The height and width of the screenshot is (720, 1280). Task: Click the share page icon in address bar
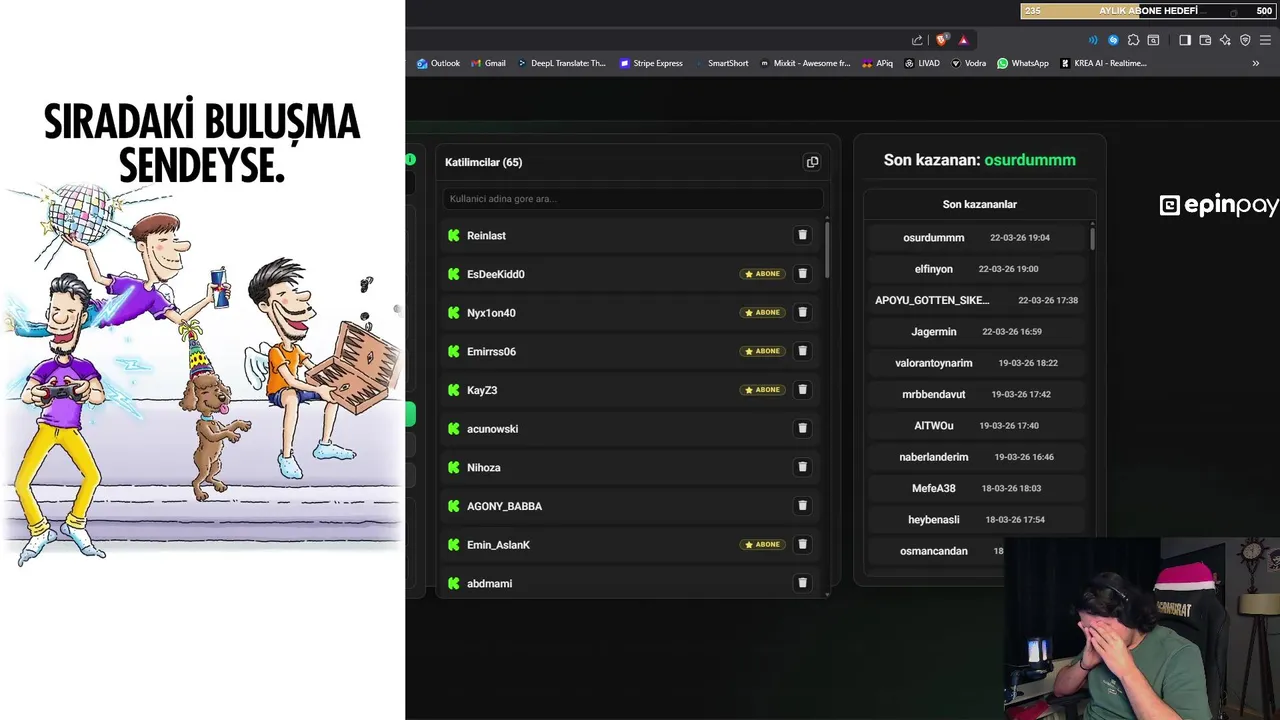917,40
